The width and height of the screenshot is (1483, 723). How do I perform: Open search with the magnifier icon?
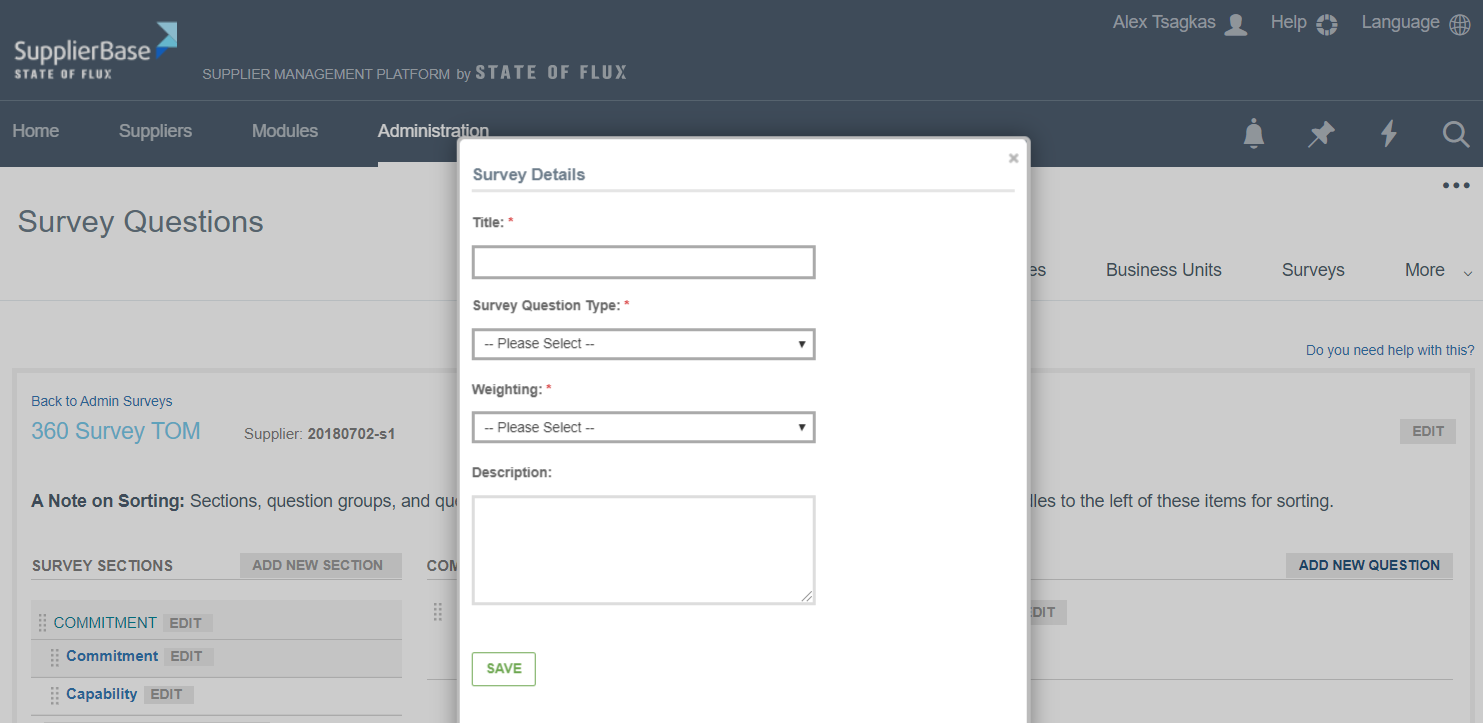click(1456, 133)
